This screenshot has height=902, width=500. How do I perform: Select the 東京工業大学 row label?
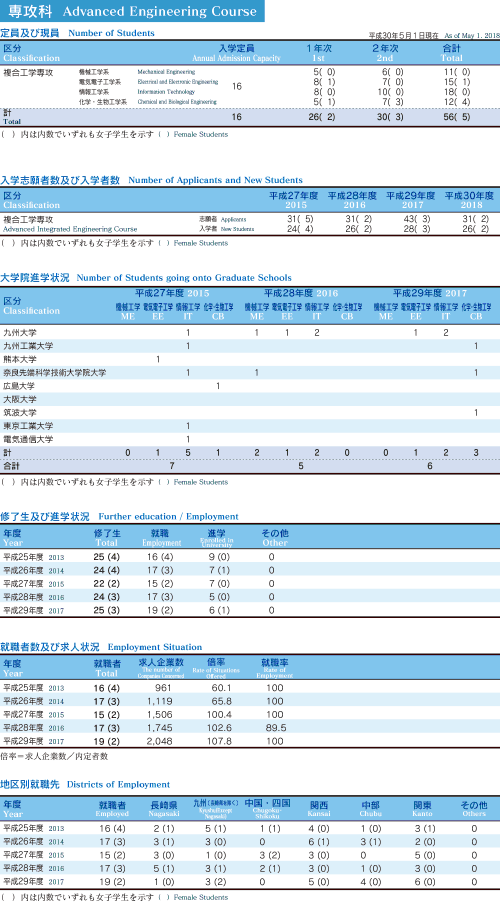28,426
